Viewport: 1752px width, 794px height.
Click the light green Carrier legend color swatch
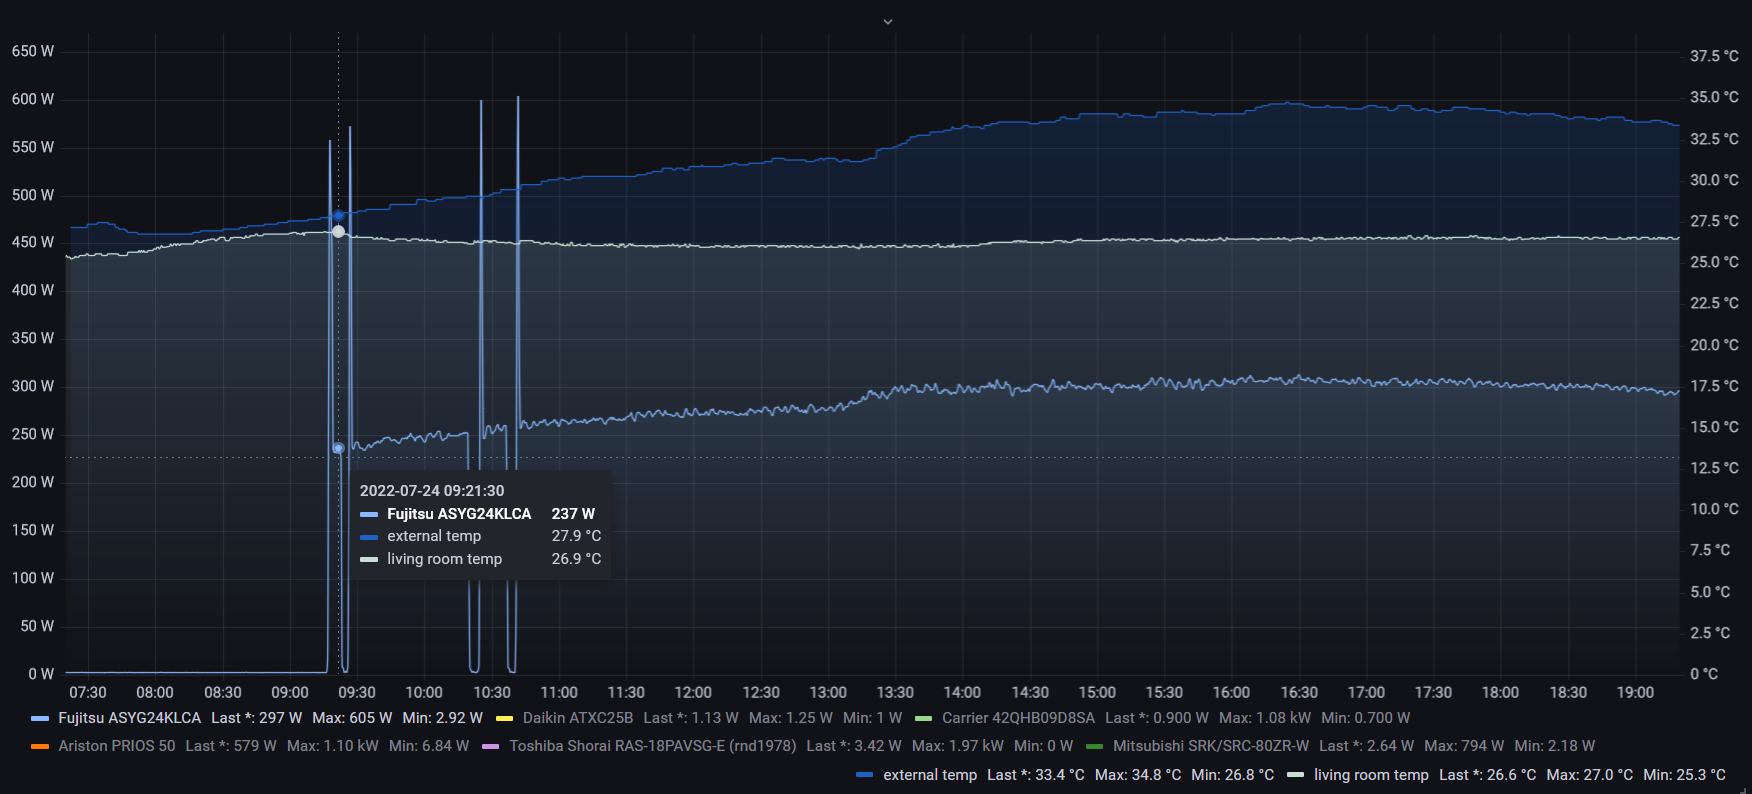click(x=923, y=718)
